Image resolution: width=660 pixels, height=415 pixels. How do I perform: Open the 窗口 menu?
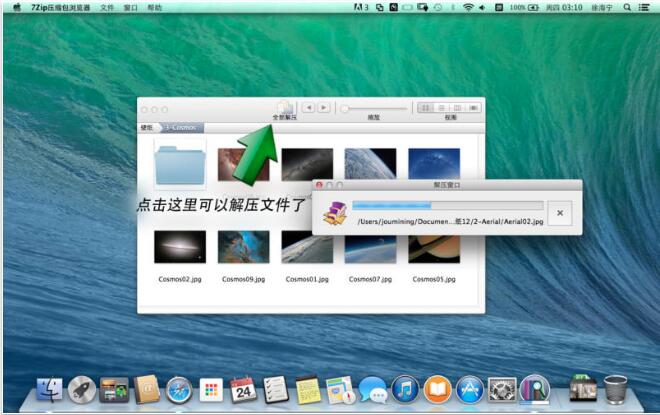click(130, 7)
